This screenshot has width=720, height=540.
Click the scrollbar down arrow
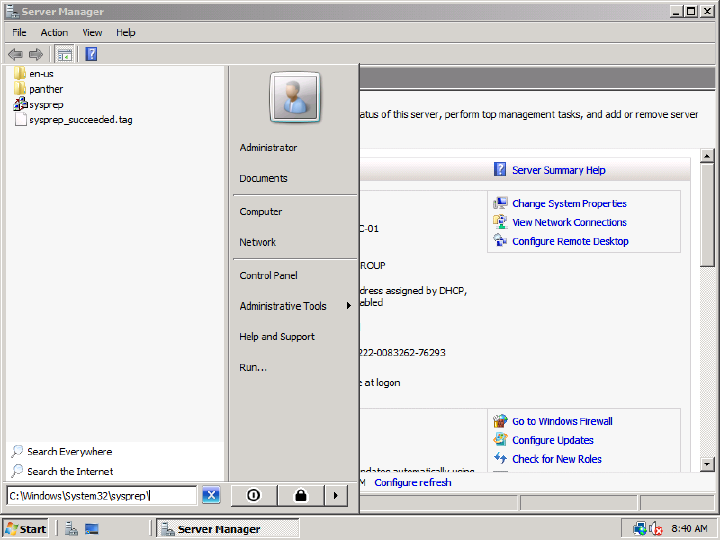tap(707, 464)
